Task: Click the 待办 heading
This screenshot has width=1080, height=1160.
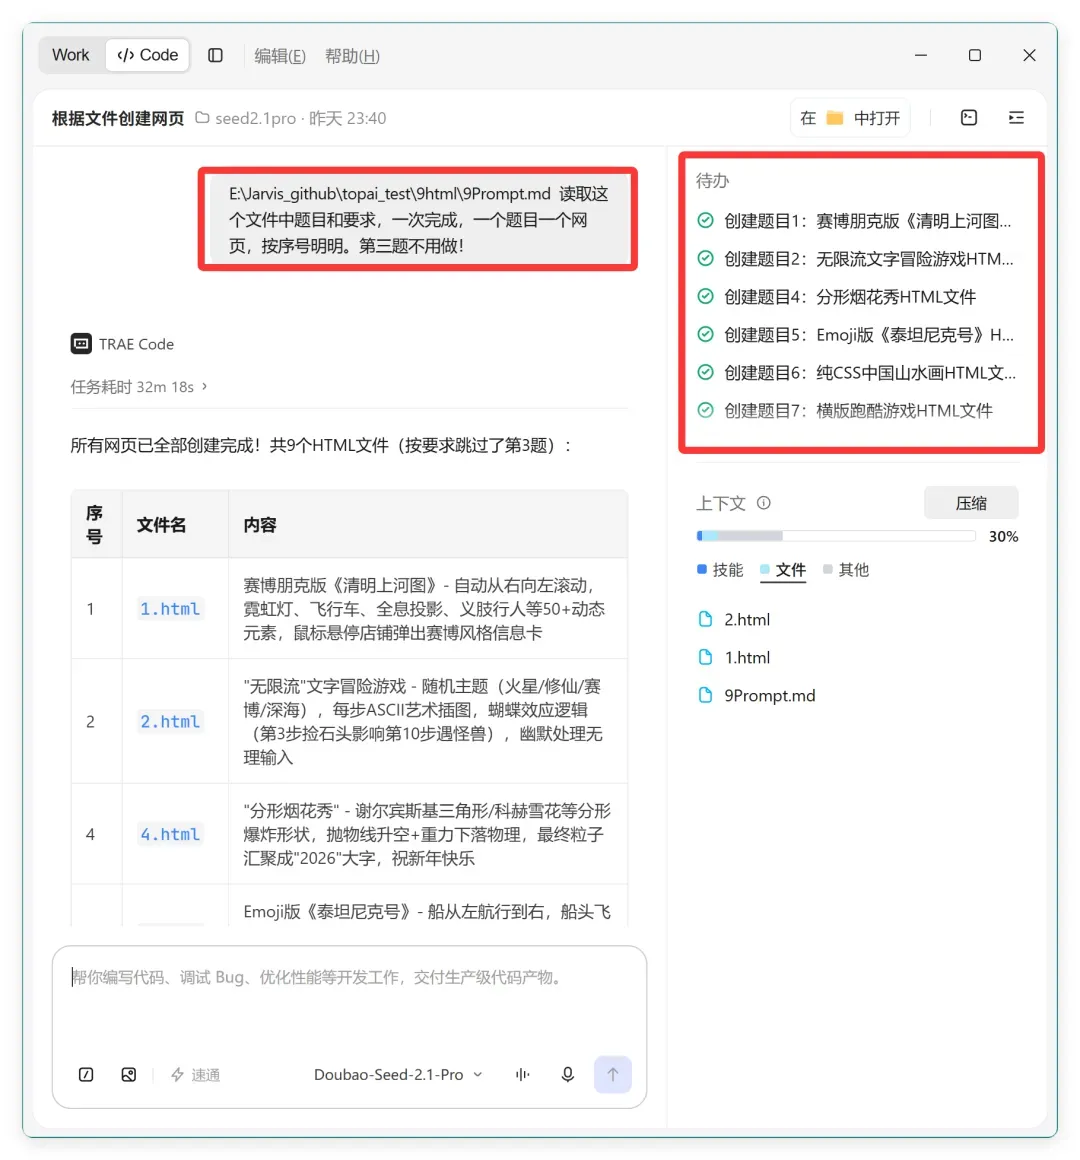Action: tap(712, 181)
